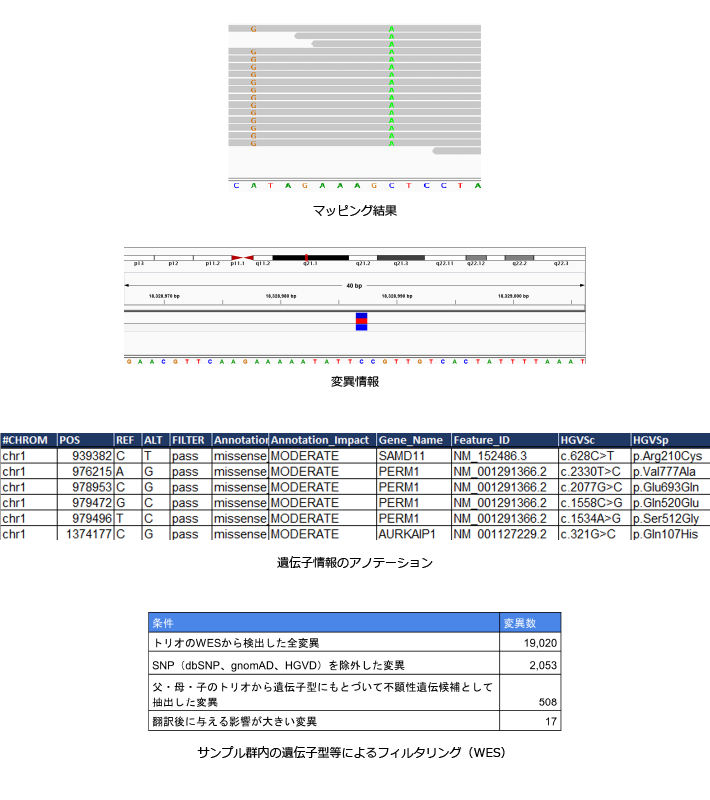Select the HGVSp column header
This screenshot has width=710, height=800.
[668, 440]
